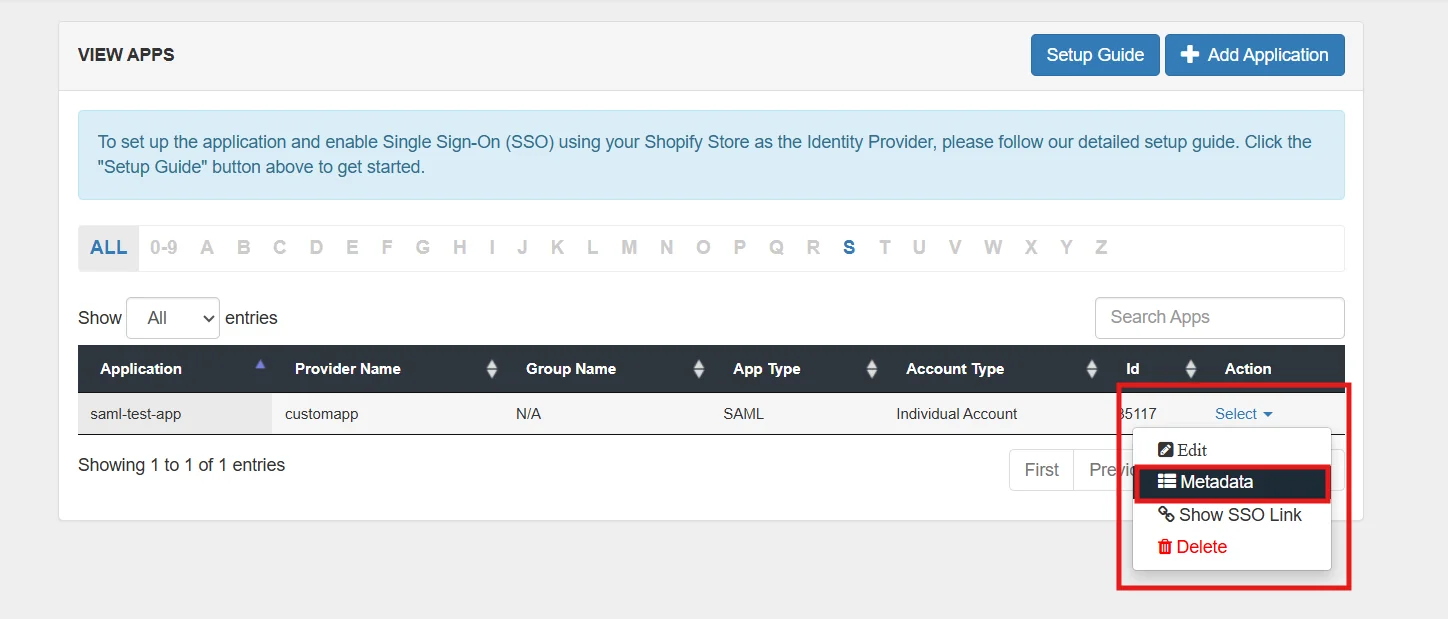Filter apps by letter T
Screen dimensions: 1448x619
pos(884,247)
